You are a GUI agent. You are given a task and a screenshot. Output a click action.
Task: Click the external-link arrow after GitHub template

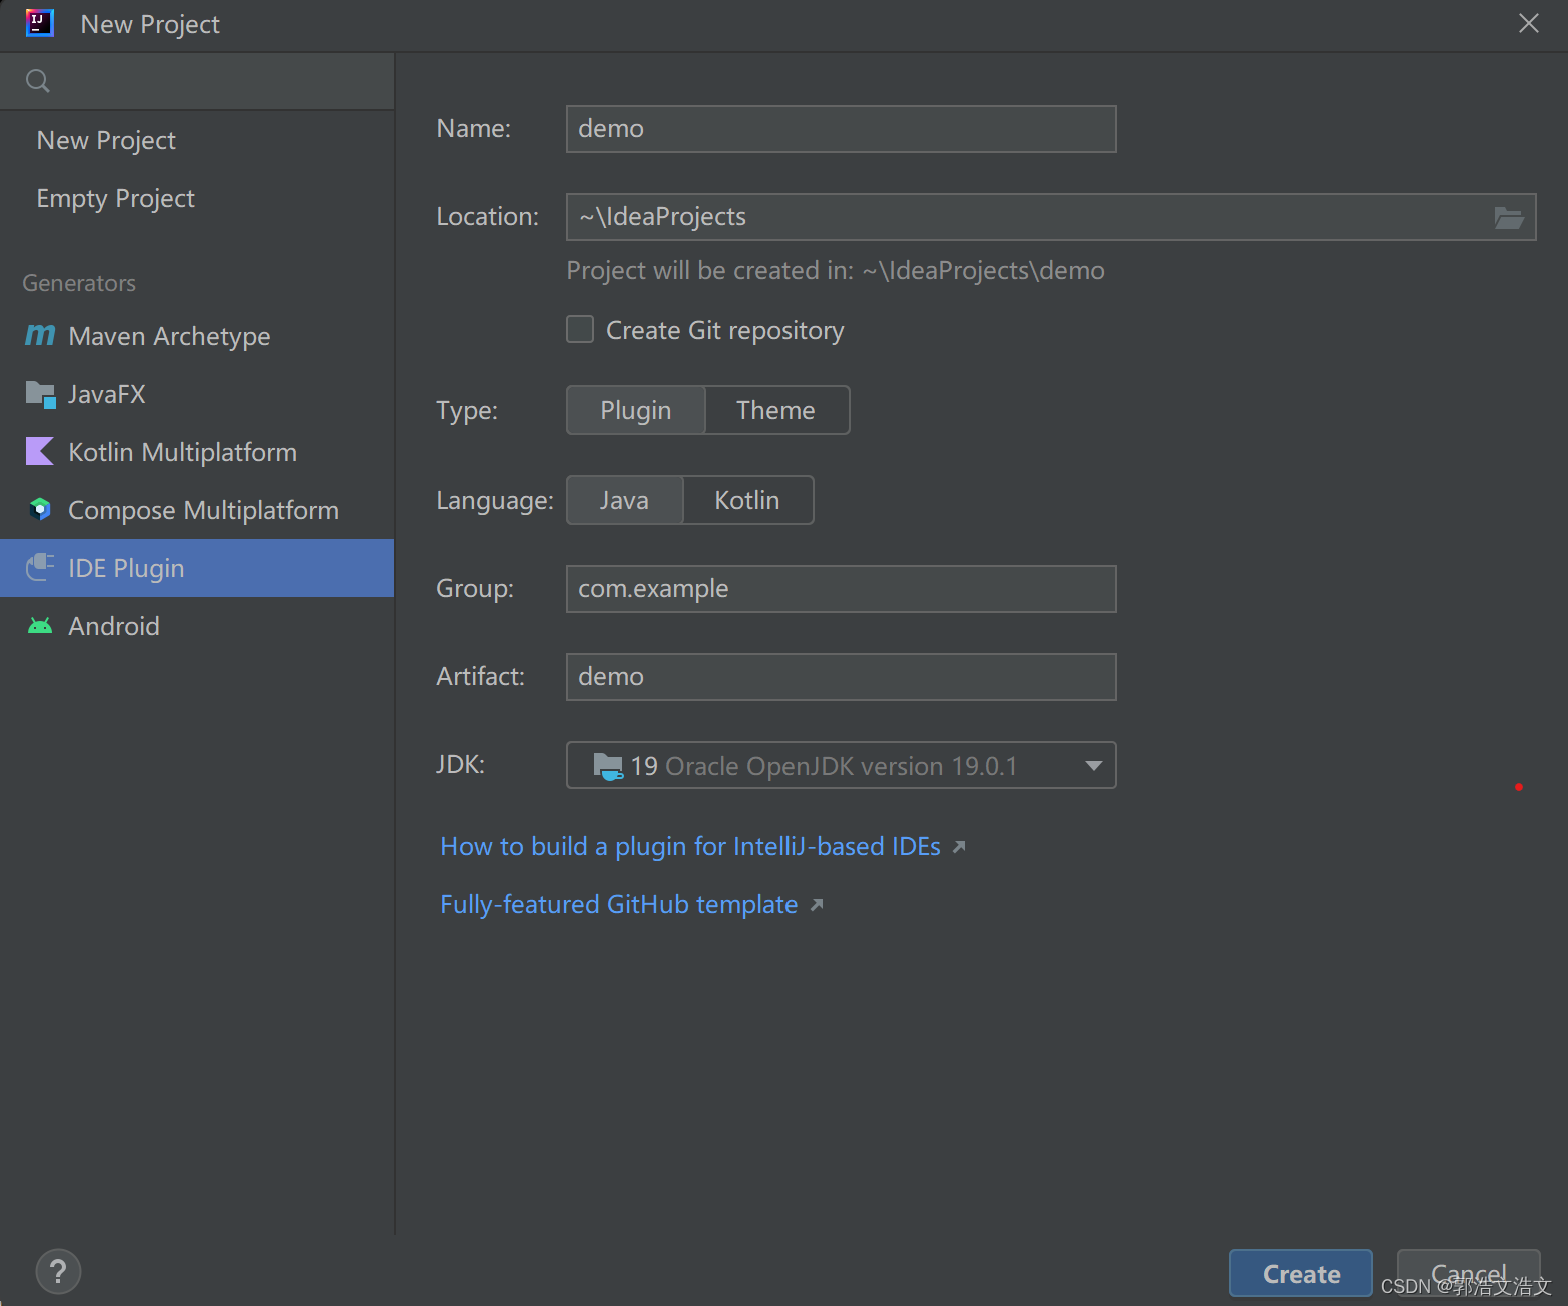tap(817, 905)
